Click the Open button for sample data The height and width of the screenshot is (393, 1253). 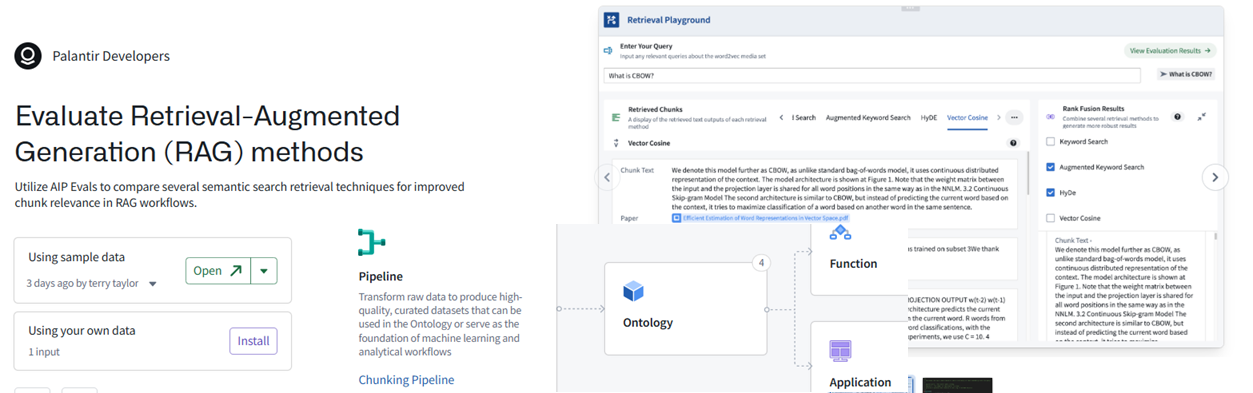tap(218, 270)
